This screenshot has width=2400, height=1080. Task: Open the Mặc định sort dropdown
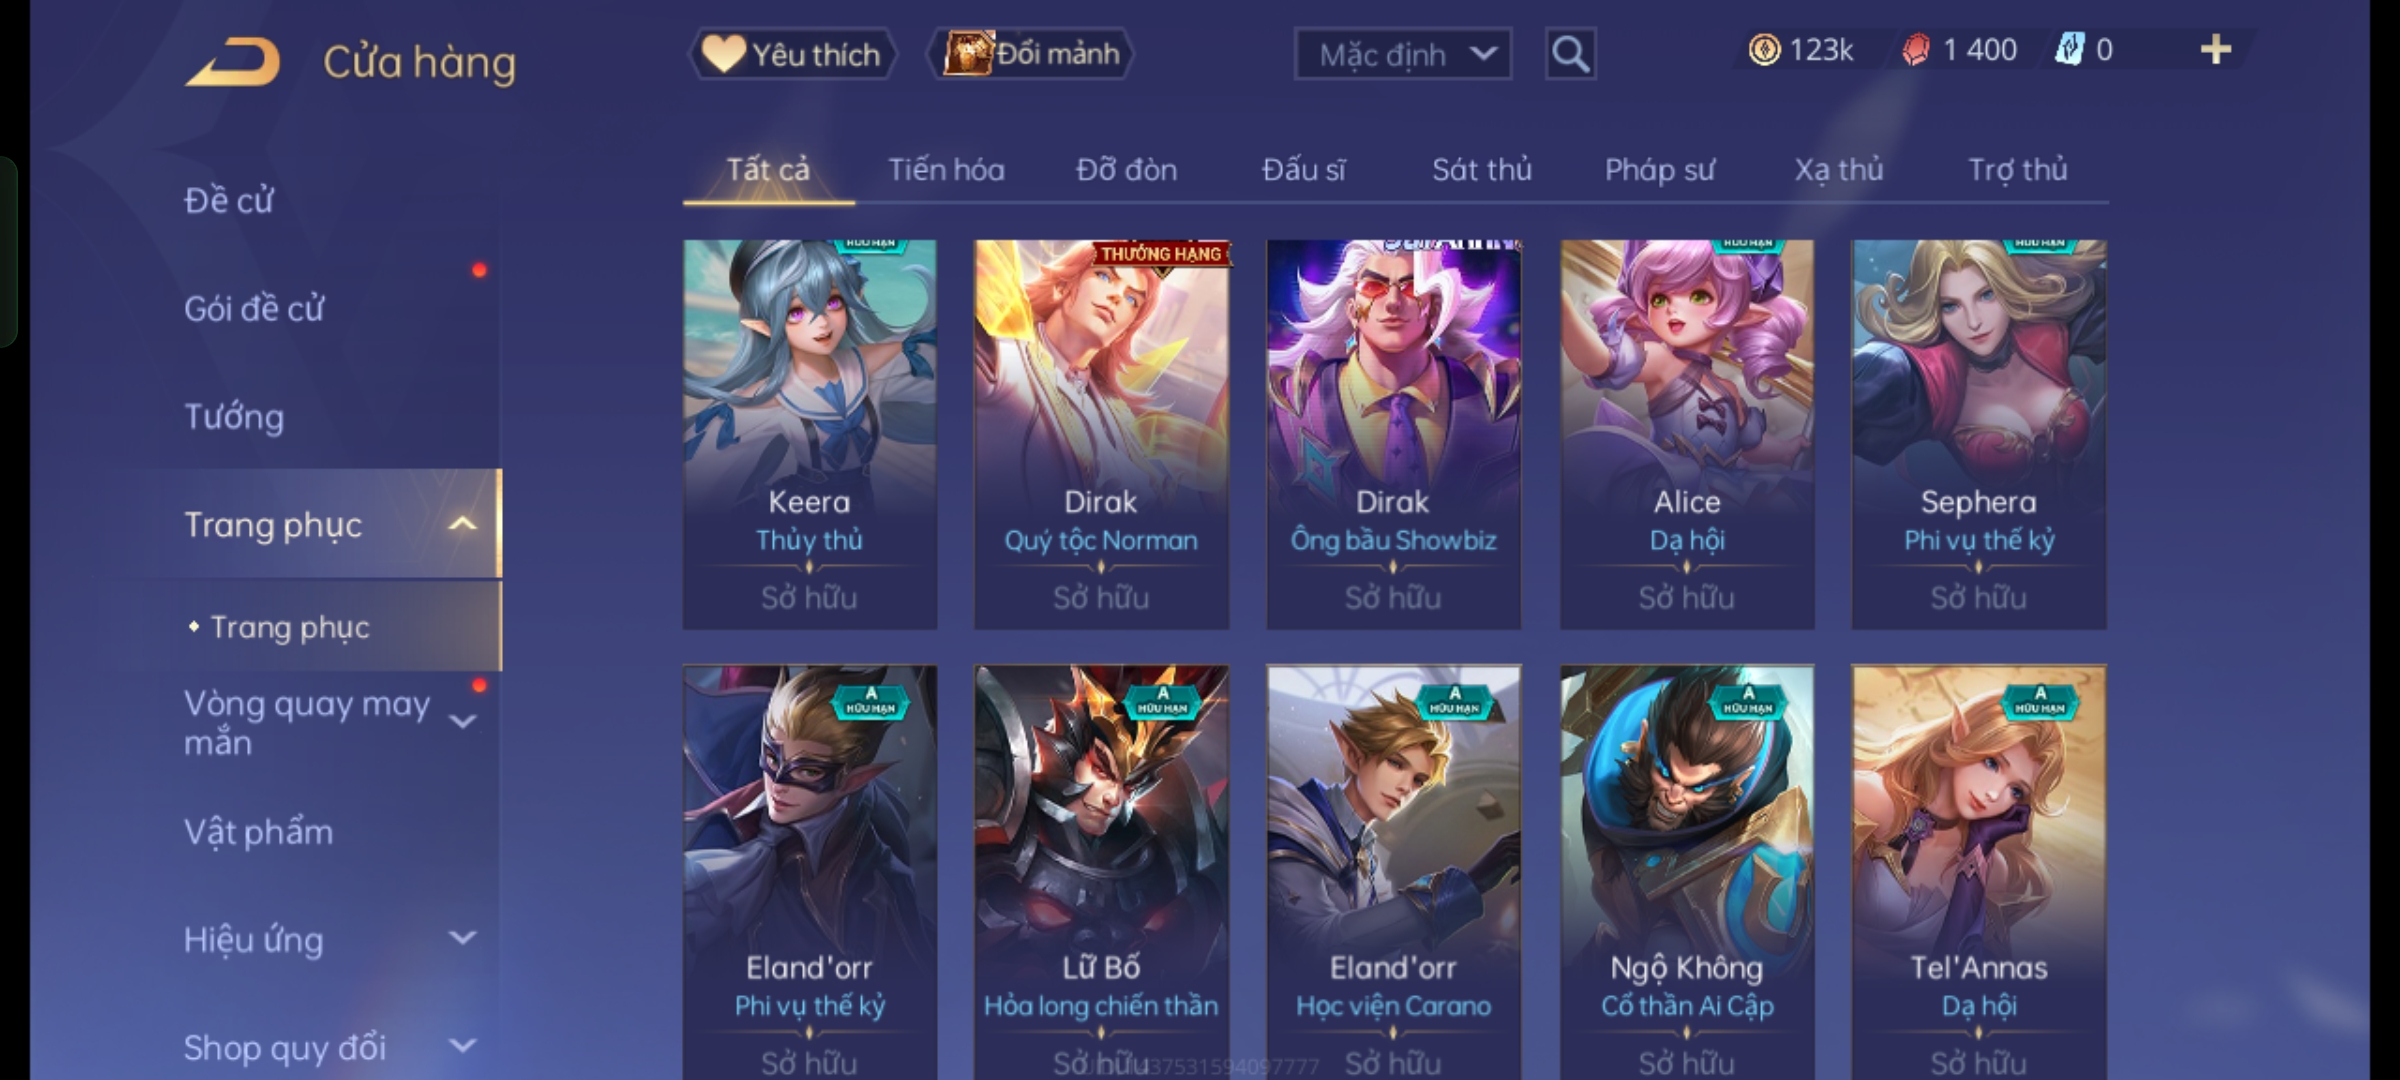[x=1402, y=54]
